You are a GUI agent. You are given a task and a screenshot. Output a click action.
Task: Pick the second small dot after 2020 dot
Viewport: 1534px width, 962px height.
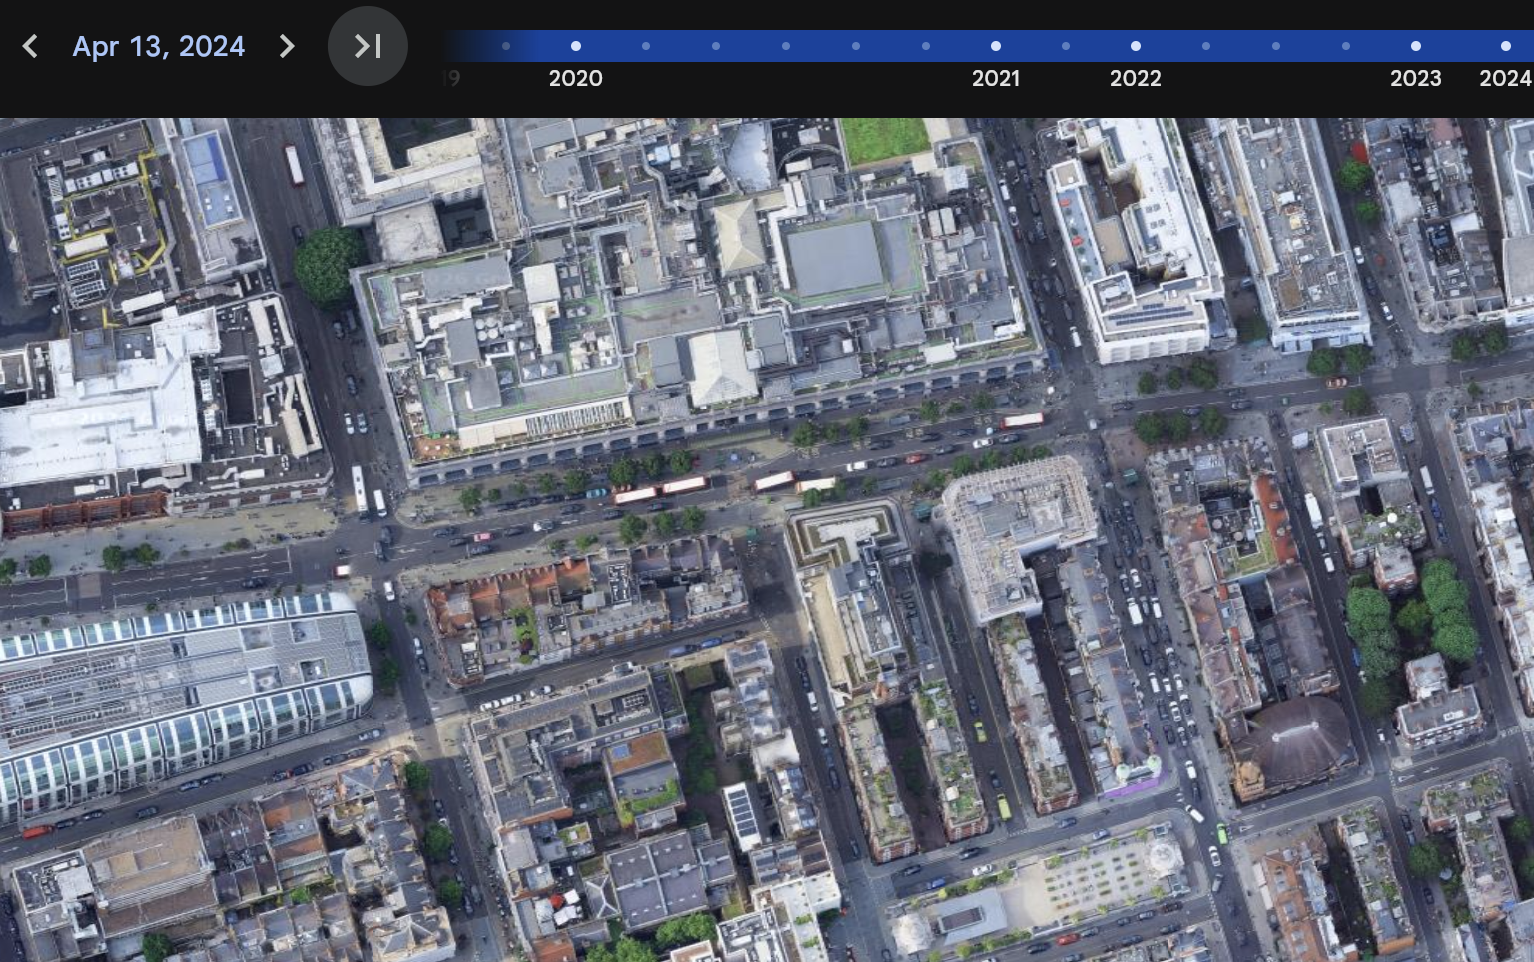click(716, 46)
